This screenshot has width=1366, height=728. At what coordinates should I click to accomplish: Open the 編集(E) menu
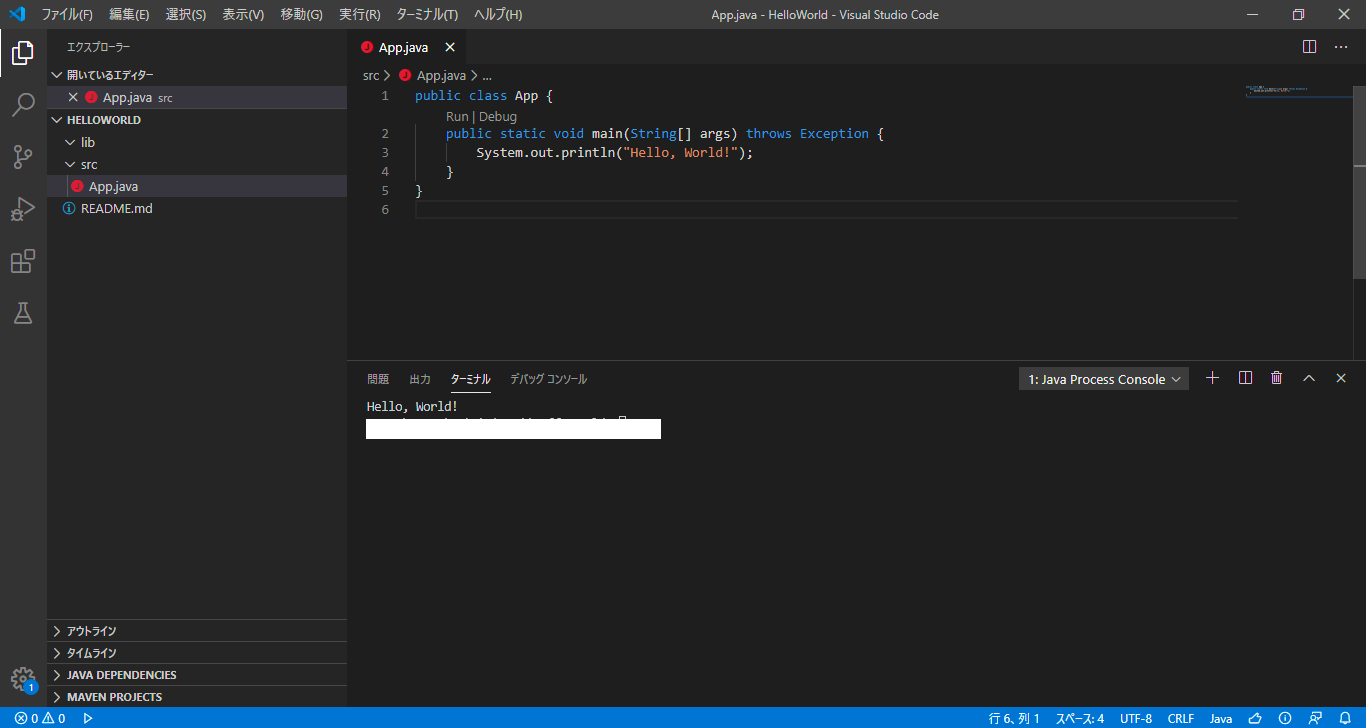(x=129, y=14)
